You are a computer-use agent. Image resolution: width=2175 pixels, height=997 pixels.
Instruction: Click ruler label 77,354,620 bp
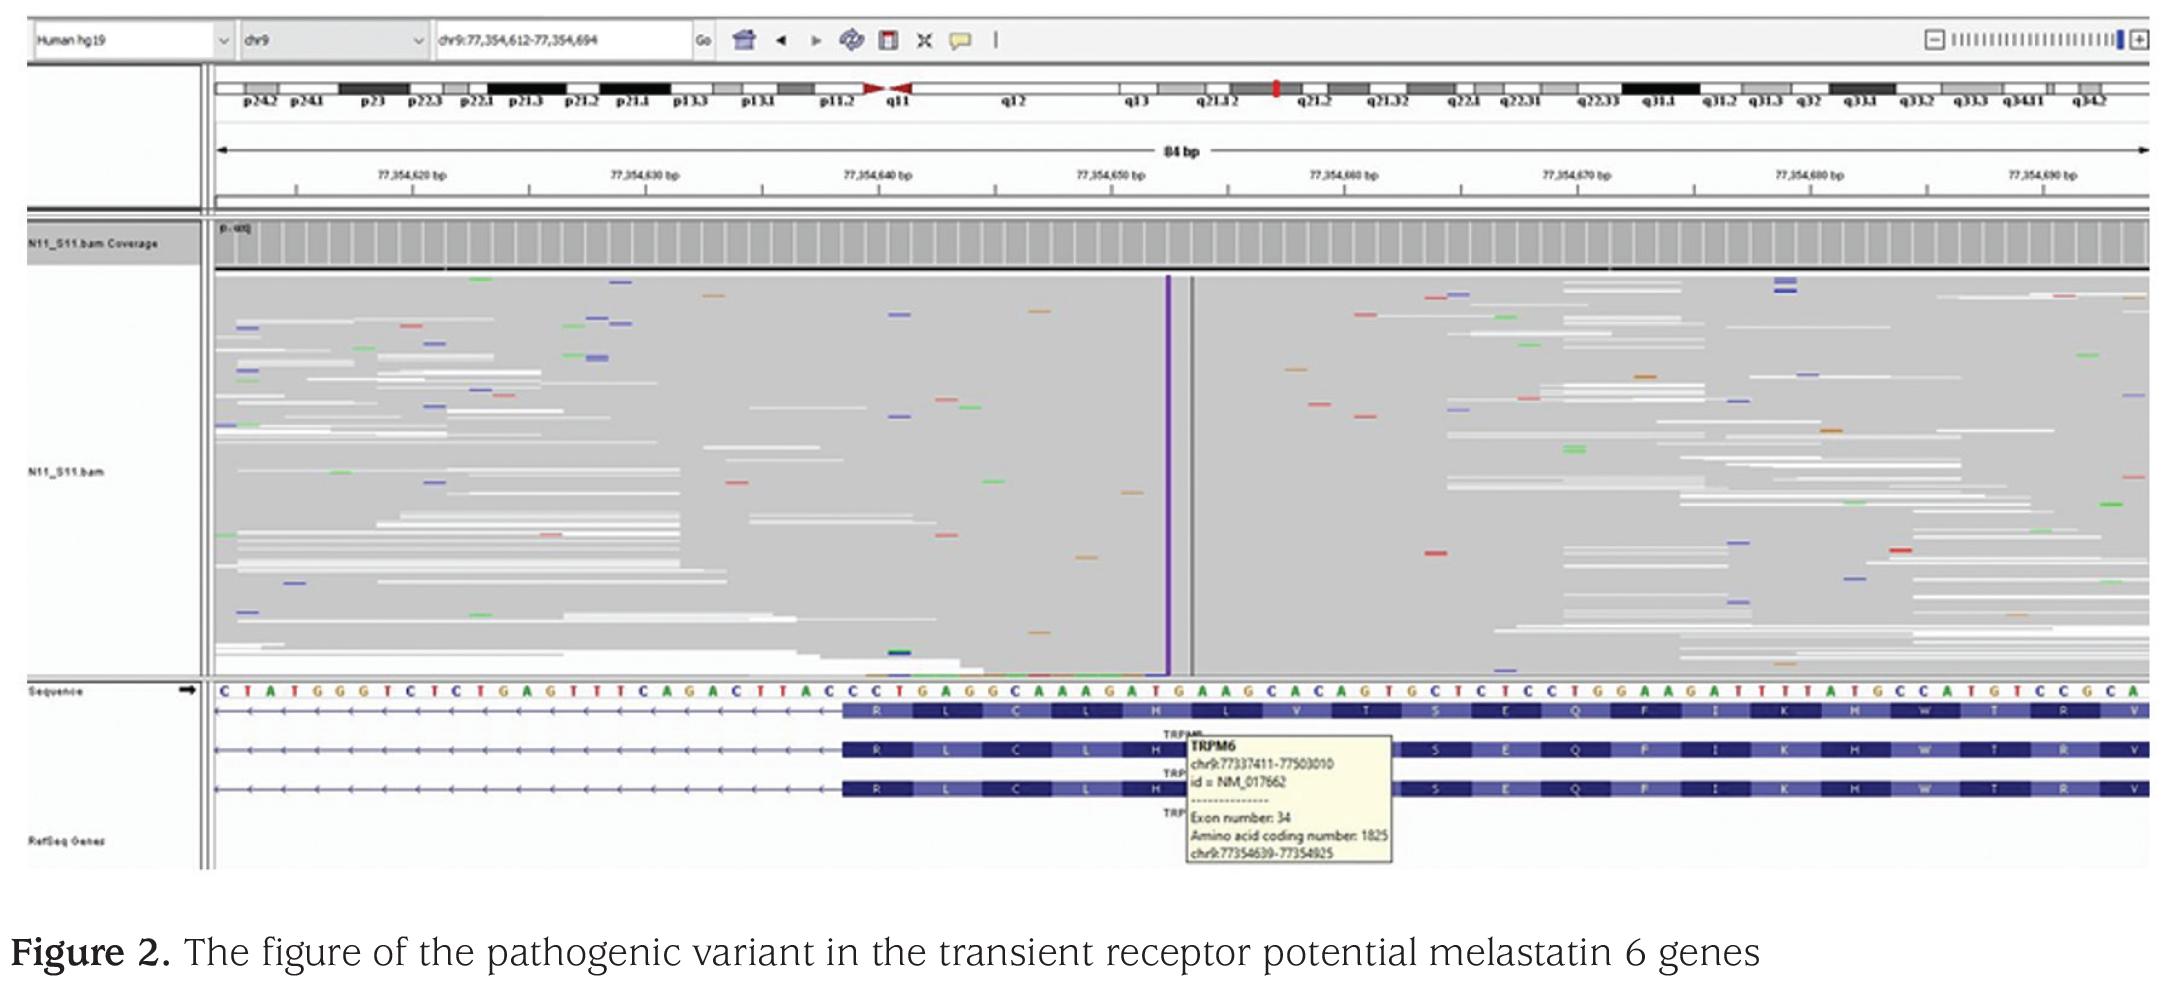coord(412,175)
